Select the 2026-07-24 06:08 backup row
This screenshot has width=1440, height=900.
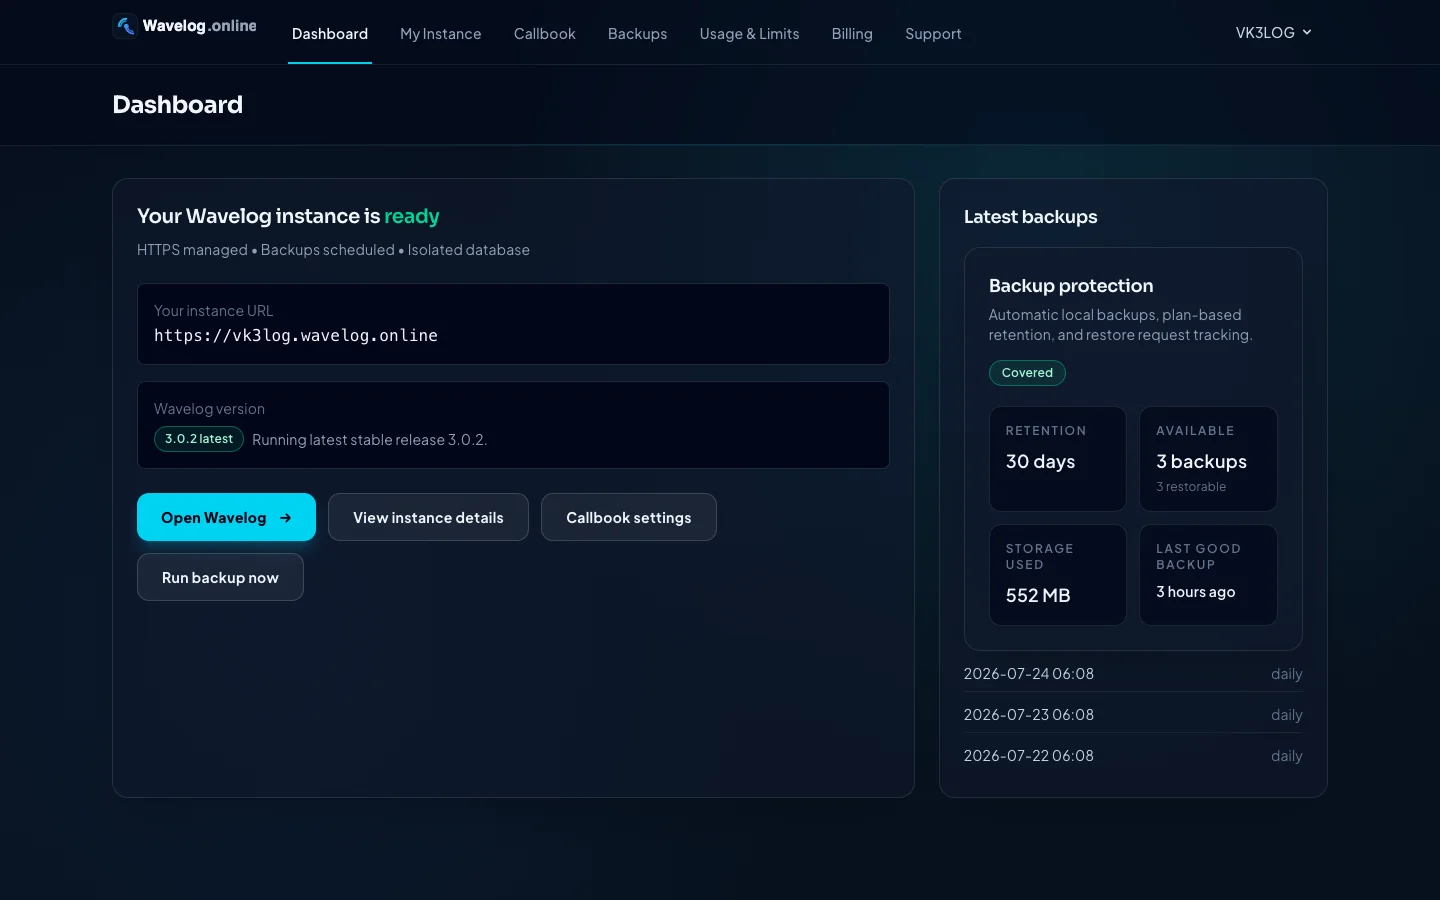1133,674
